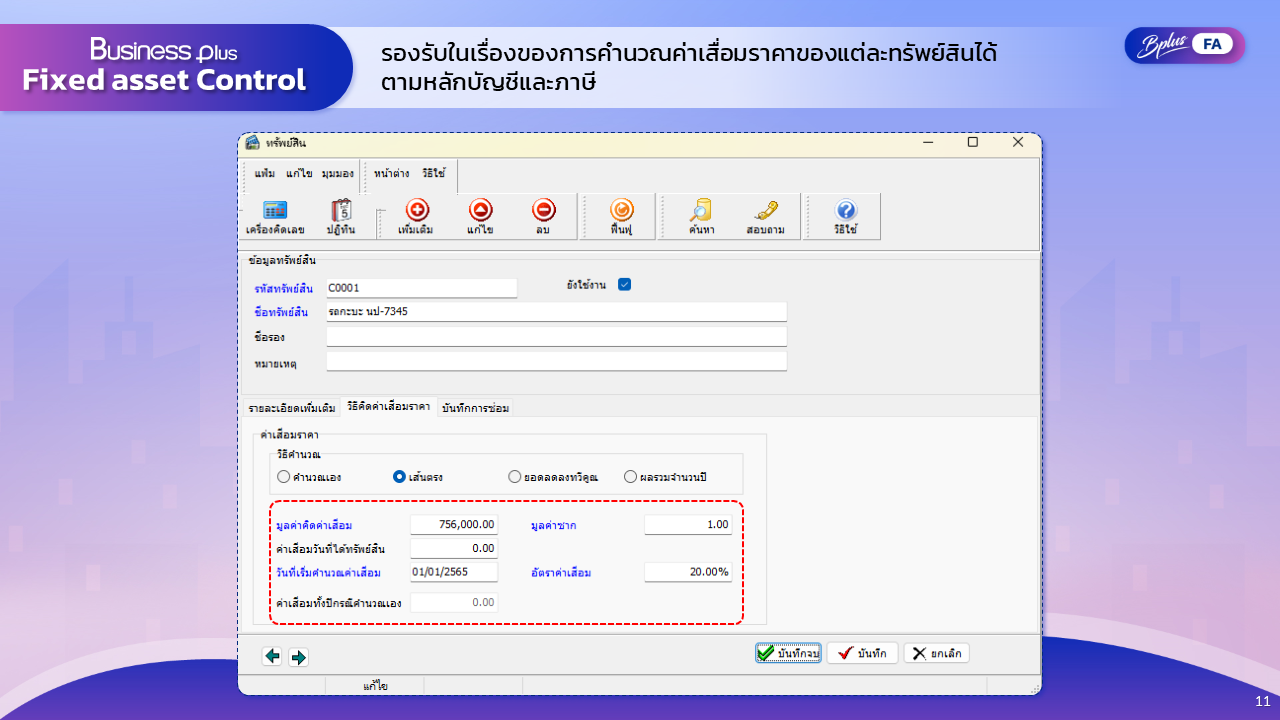This screenshot has width=1280, height=720.
Task: Toggle the ยังใช้งาน checkbox
Action: 624,284
